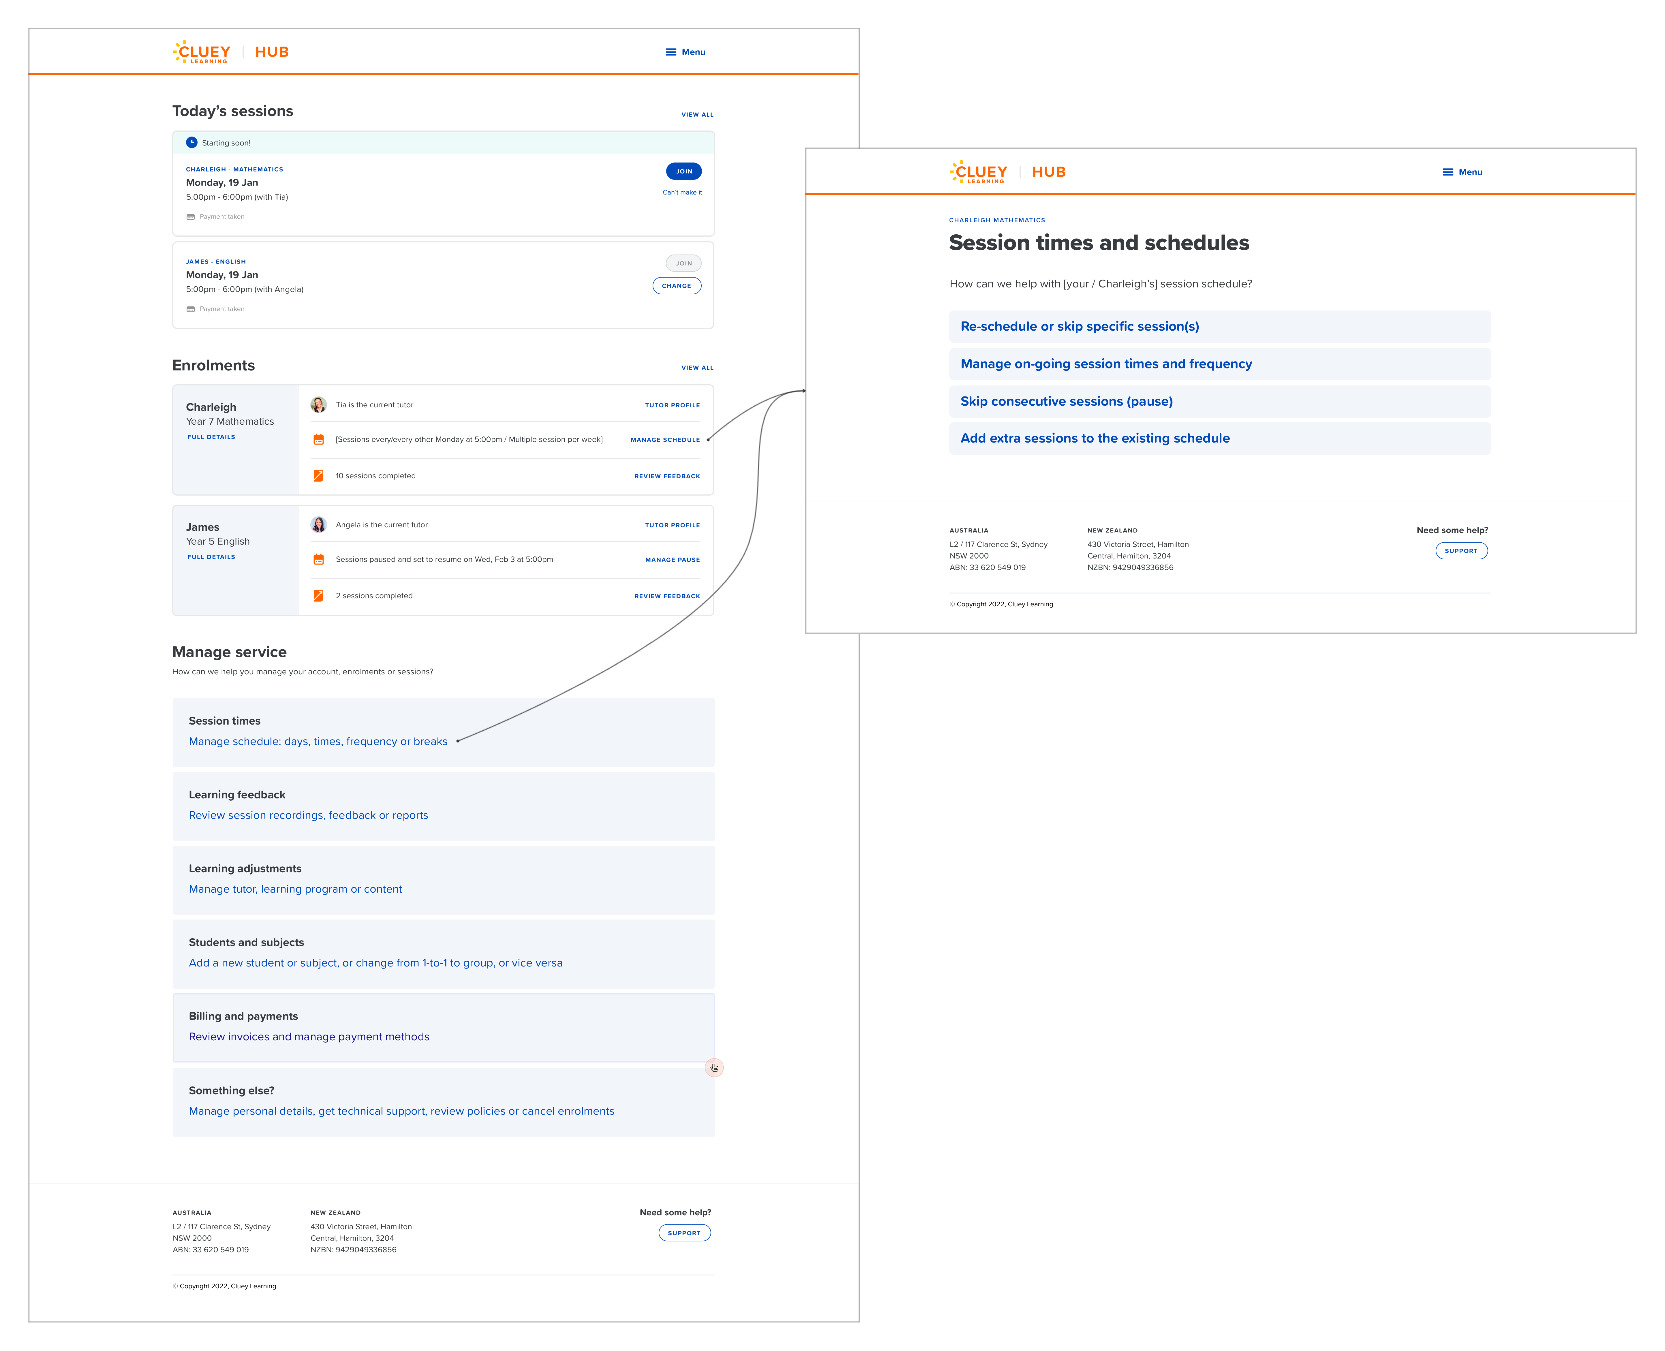Click 'Session times and schedules' page heading
Viewport: 1665px width, 1351px height.
[1099, 243]
